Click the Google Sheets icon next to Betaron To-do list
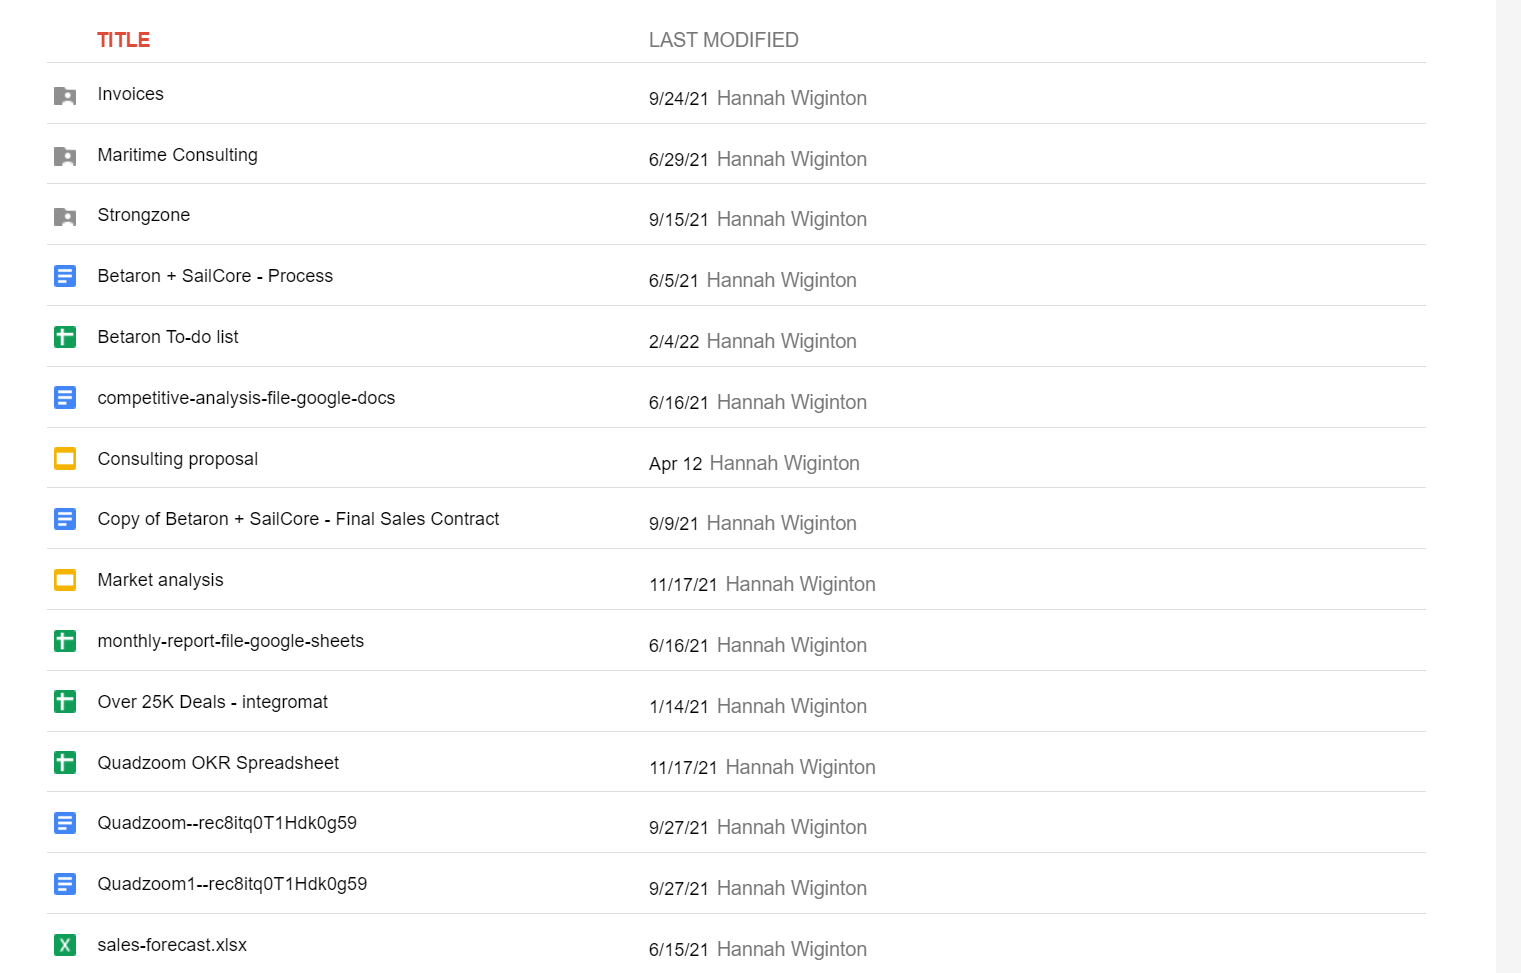The width and height of the screenshot is (1521, 973). click(x=65, y=337)
